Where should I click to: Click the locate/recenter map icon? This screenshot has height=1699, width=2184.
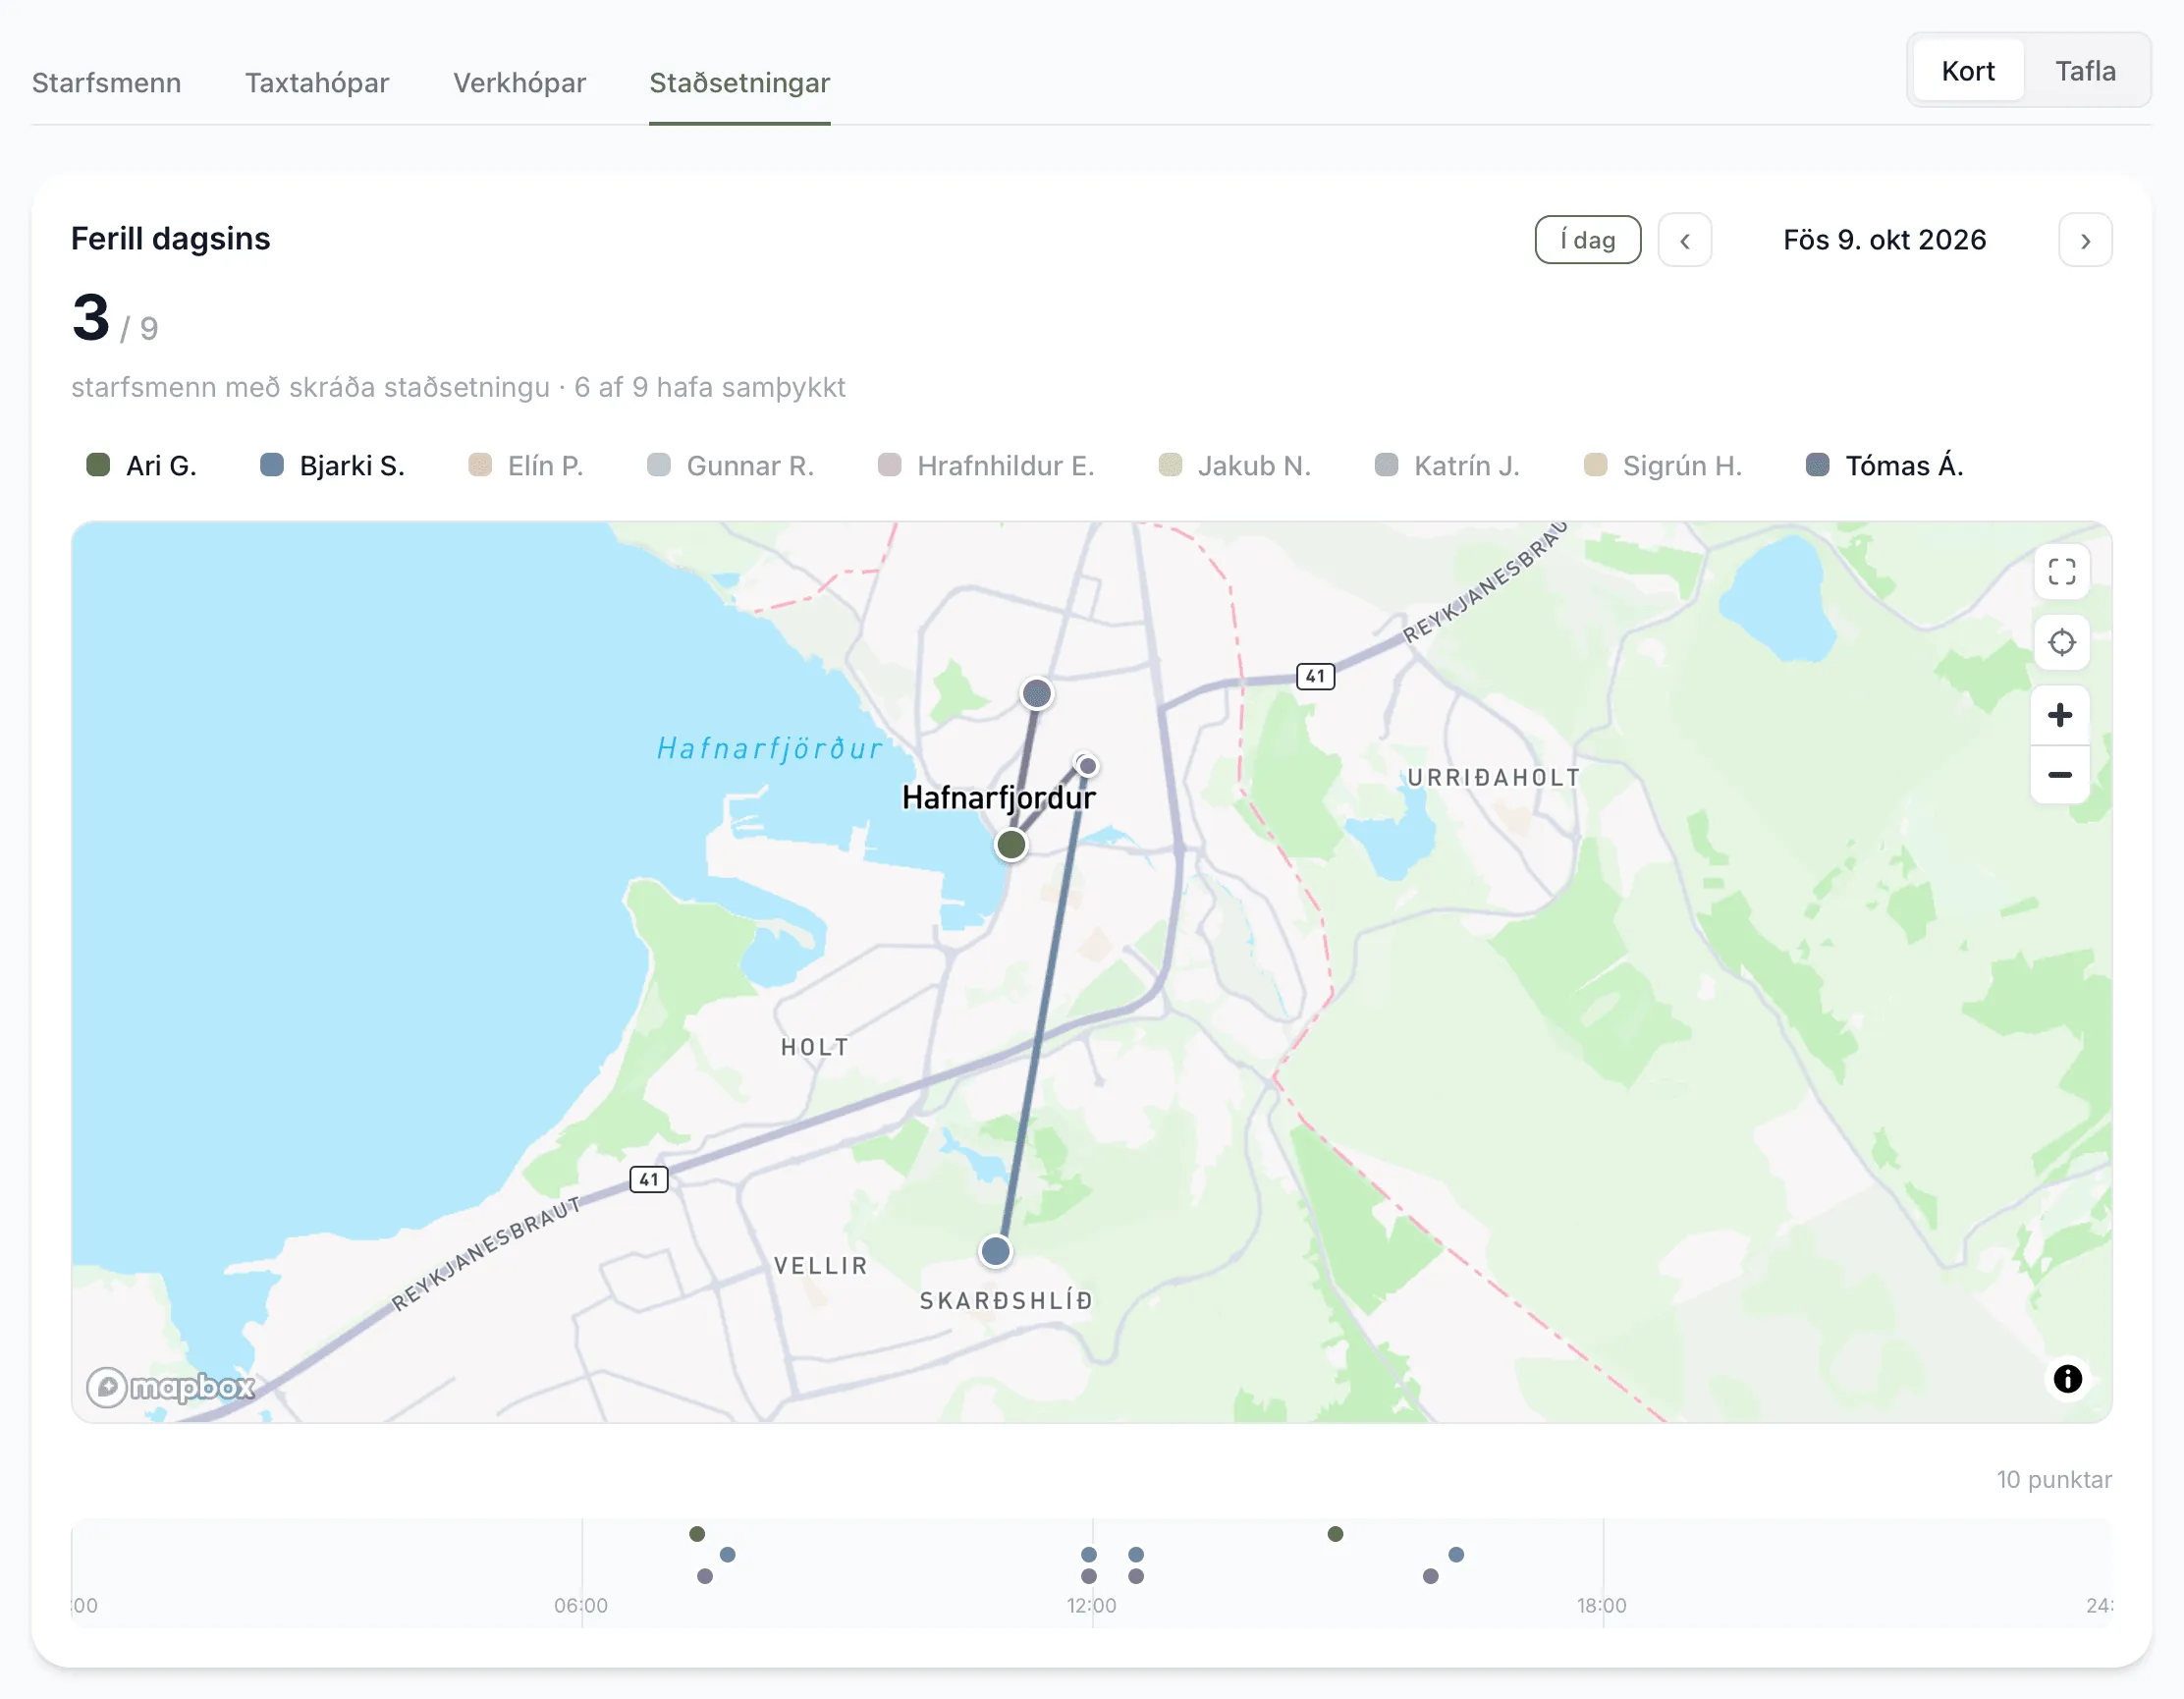click(2061, 642)
